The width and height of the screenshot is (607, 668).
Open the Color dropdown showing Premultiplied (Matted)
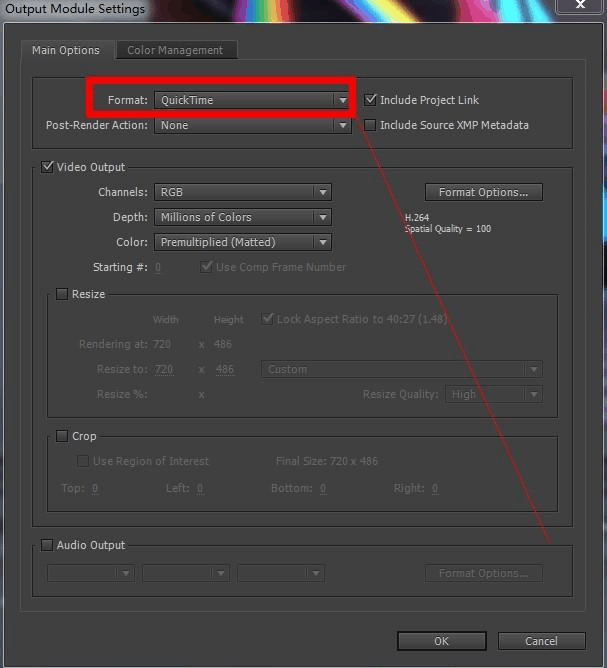tap(242, 242)
